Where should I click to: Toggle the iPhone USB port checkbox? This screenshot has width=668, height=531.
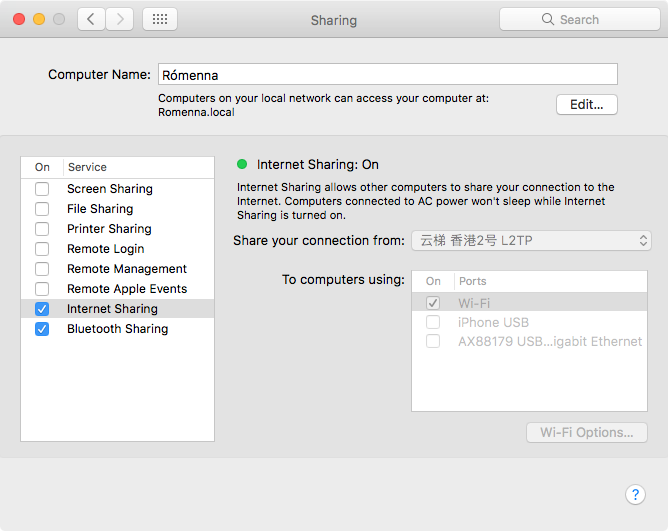click(x=433, y=322)
